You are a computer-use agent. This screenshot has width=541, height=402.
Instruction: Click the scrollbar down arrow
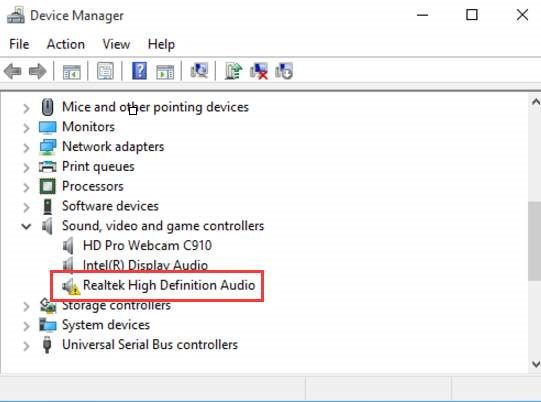pyautogui.click(x=535, y=364)
